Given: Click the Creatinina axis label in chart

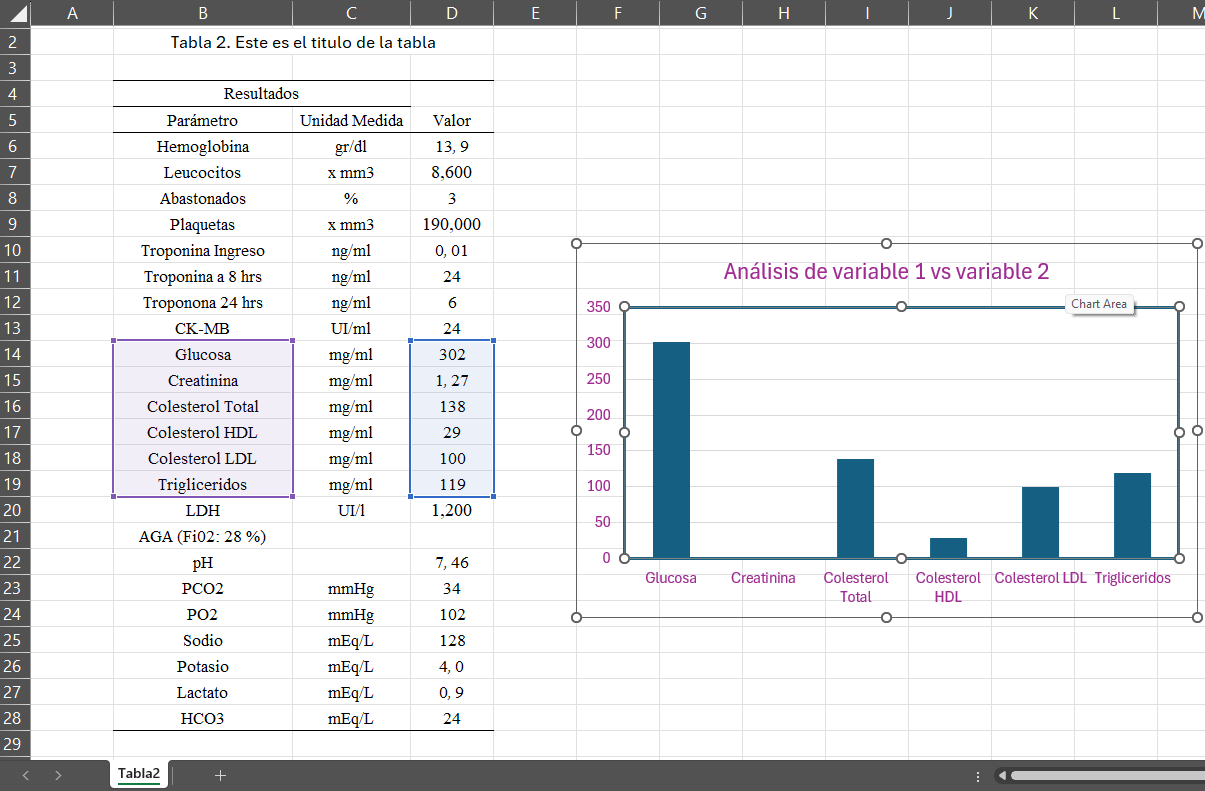Looking at the screenshot, I should (x=763, y=578).
